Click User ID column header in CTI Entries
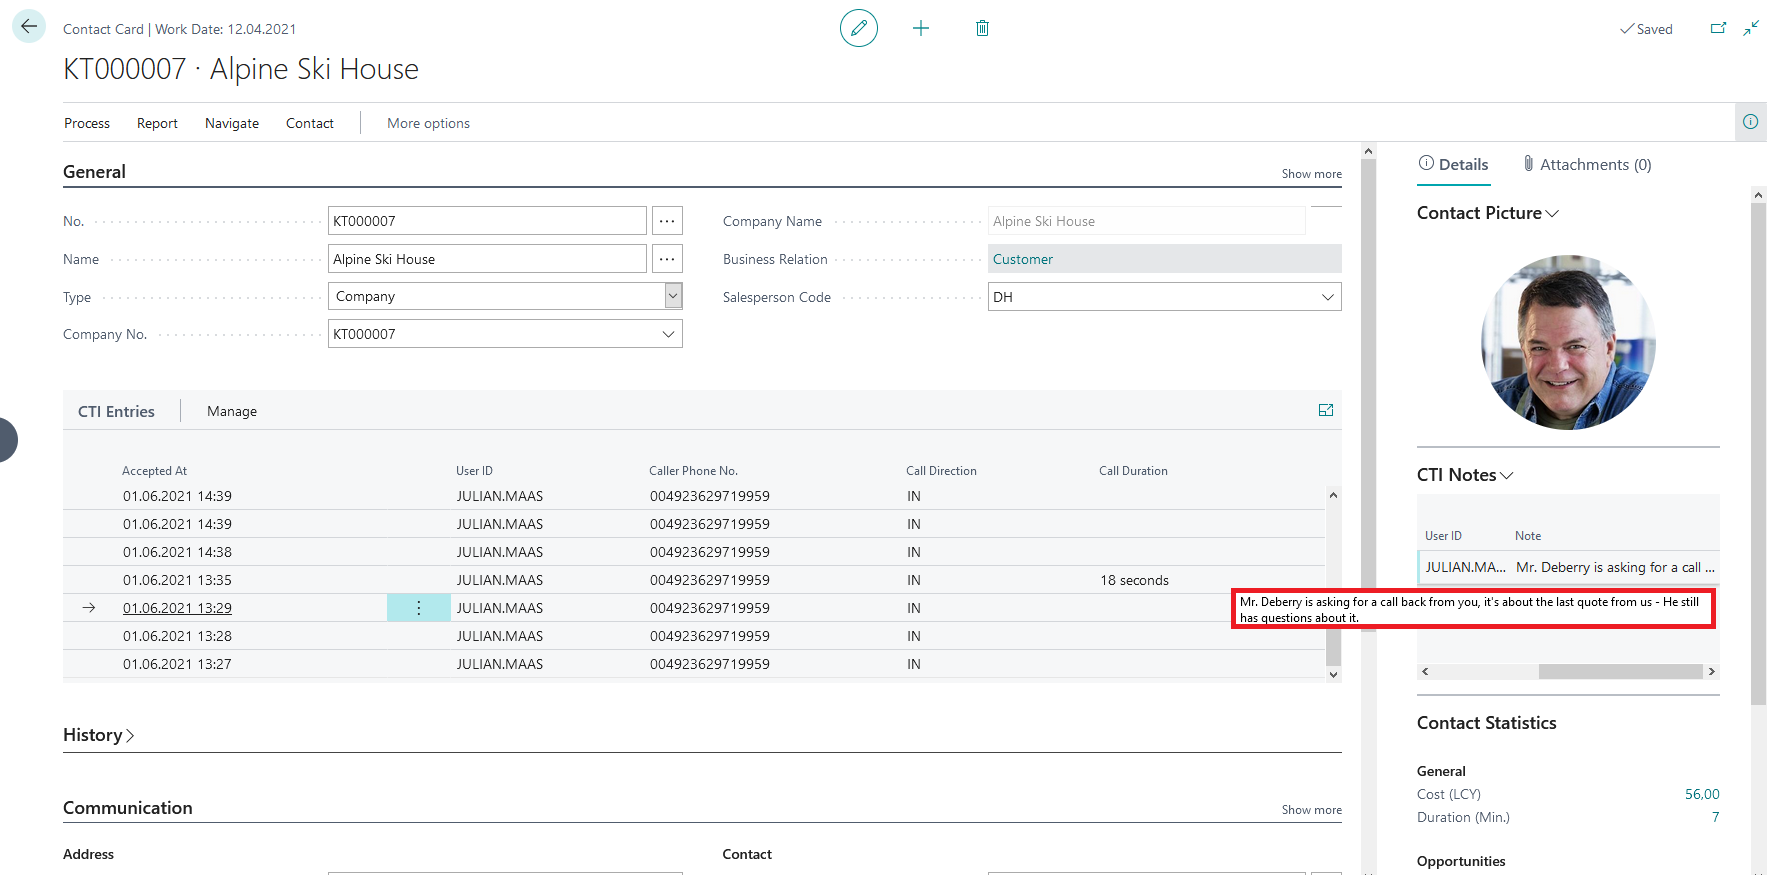Viewport: 1781px width, 875px height. coord(474,471)
